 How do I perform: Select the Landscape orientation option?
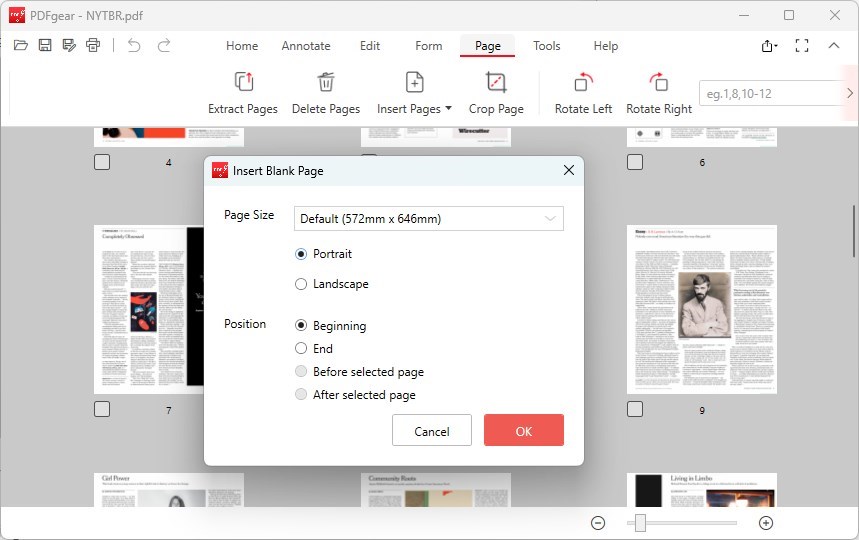[x=301, y=284]
